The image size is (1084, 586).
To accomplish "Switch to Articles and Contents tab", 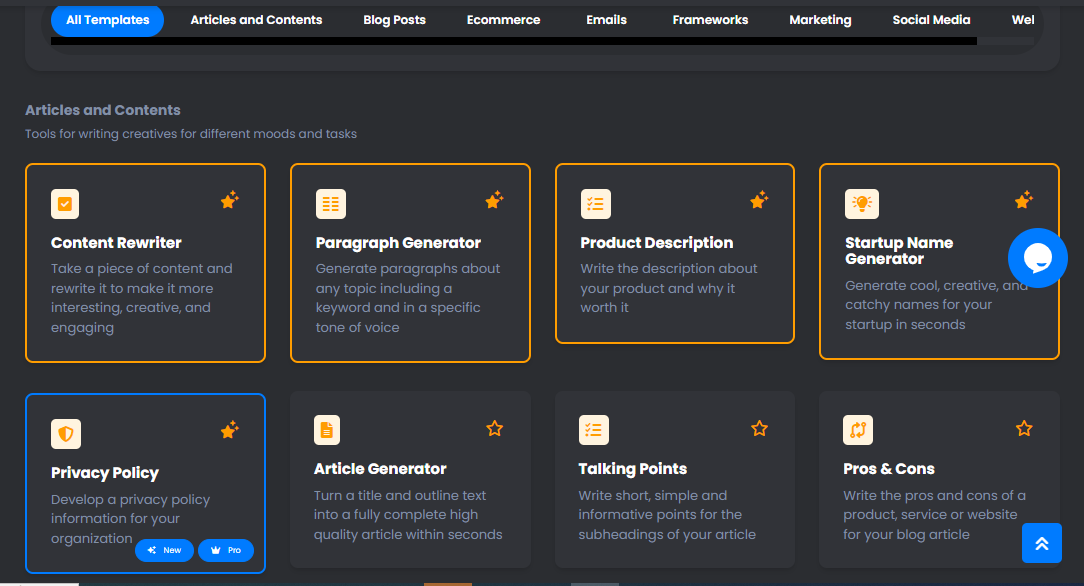I will 256,20.
